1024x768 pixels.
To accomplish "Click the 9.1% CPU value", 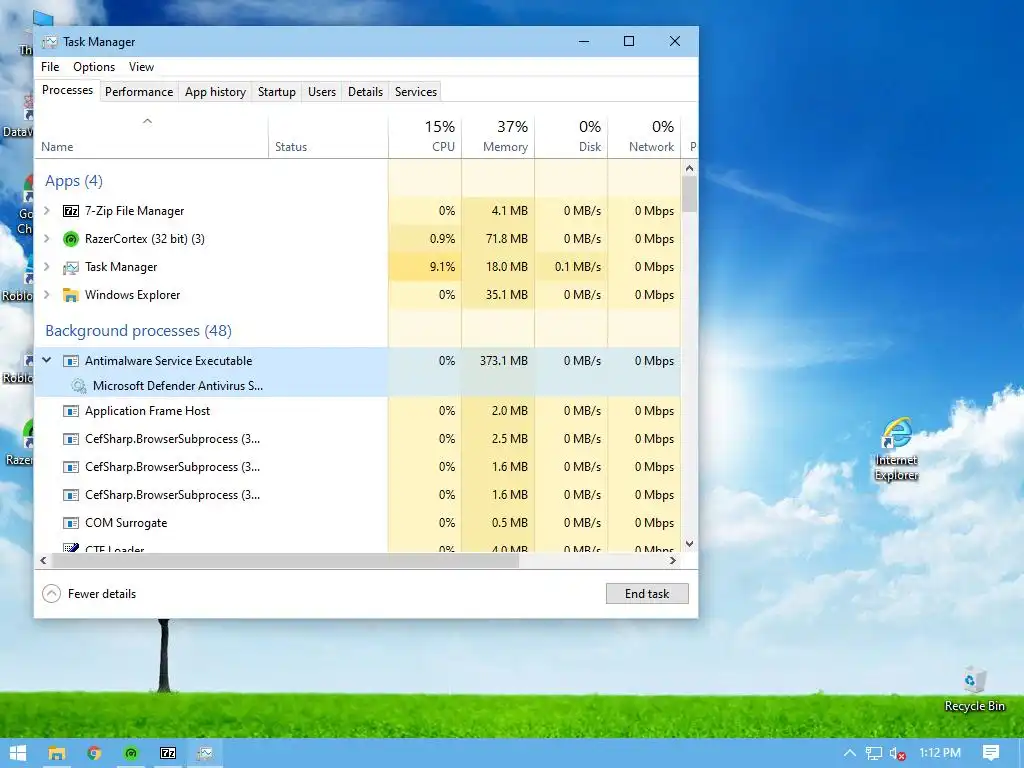I will point(442,266).
